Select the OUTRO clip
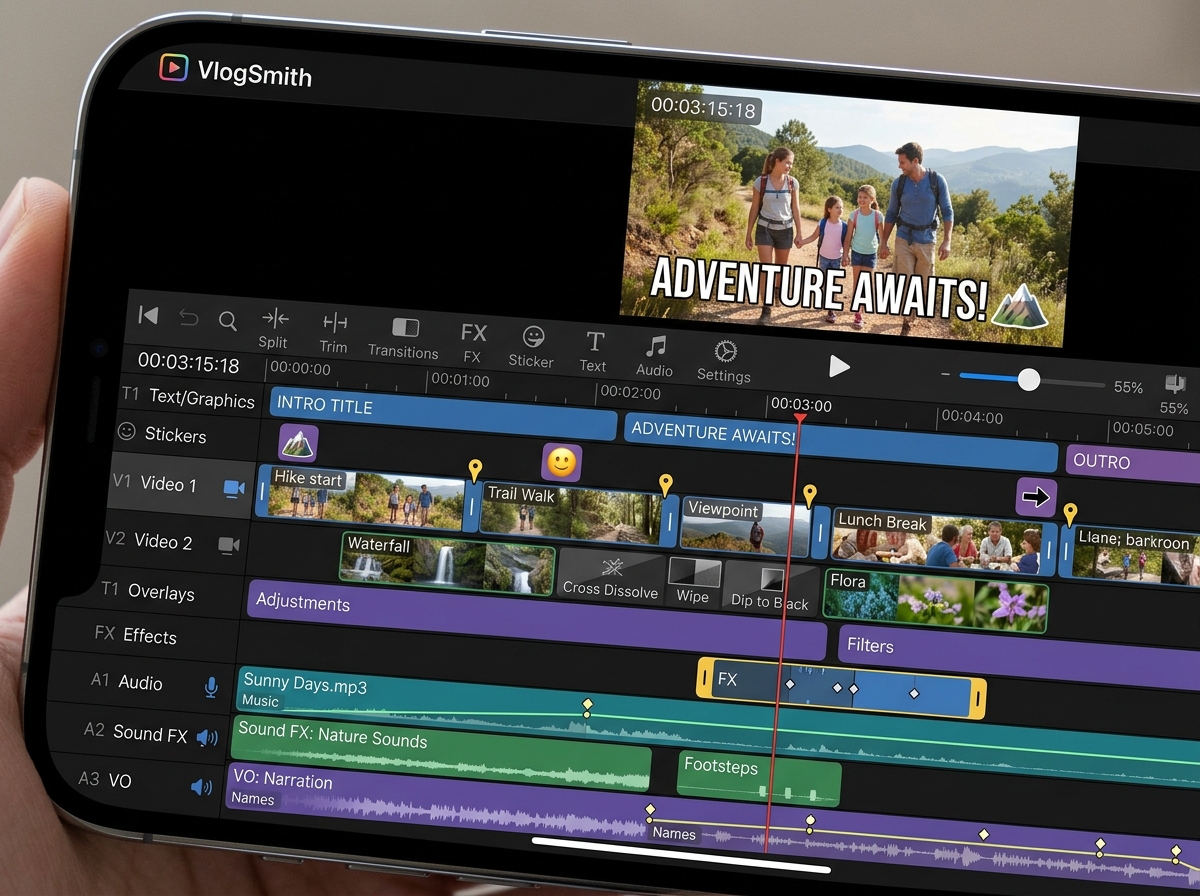 (x=1132, y=464)
